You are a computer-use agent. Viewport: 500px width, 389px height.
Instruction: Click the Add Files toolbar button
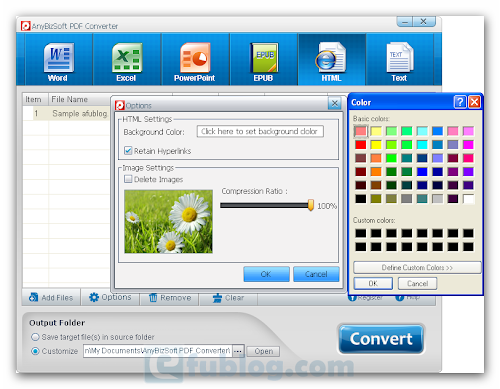tap(51, 297)
